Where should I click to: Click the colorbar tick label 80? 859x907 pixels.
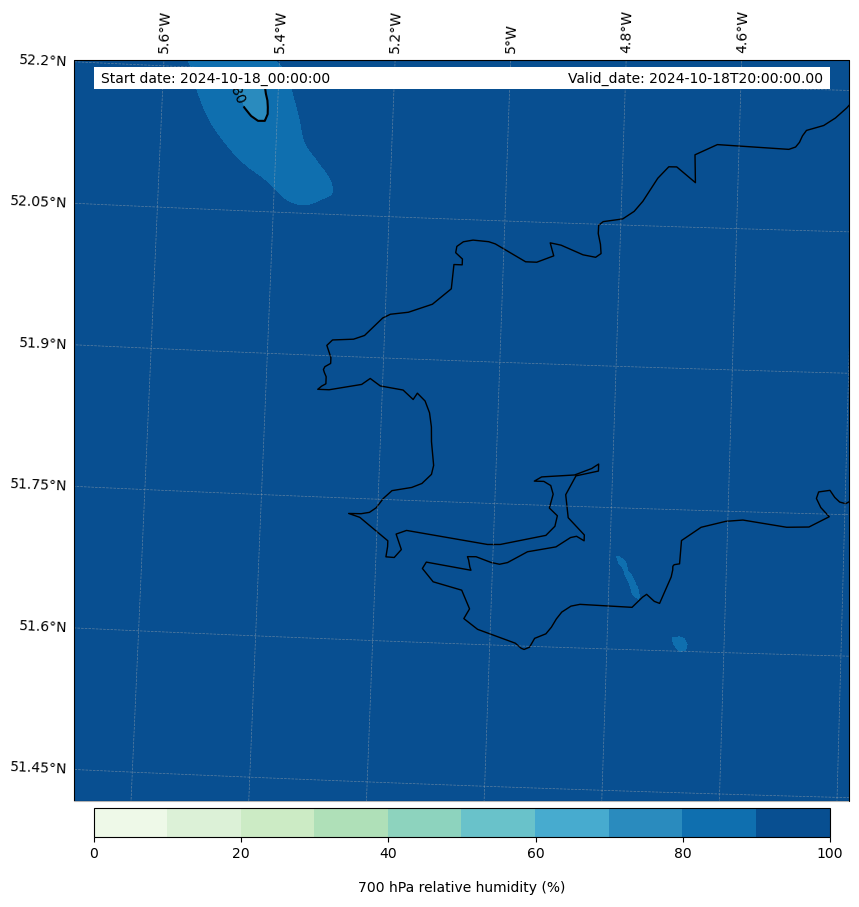(x=683, y=853)
